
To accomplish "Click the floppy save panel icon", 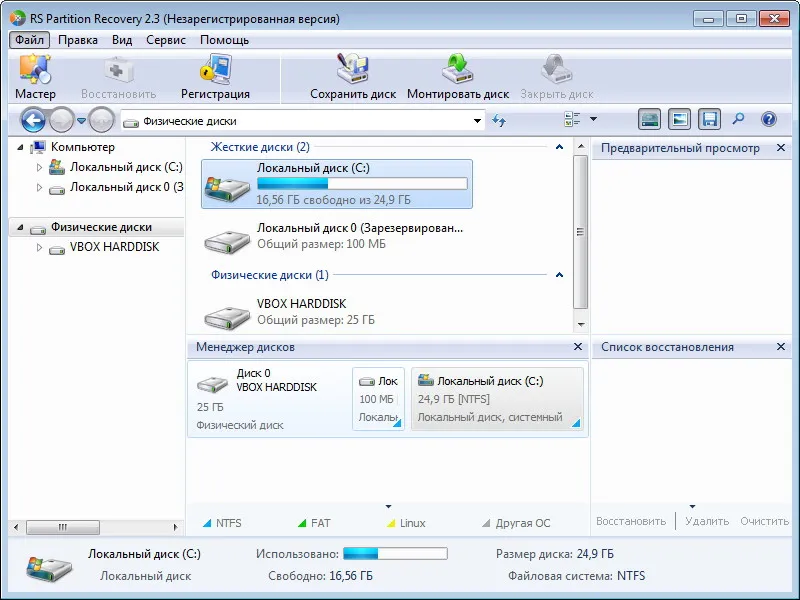I will click(x=709, y=119).
